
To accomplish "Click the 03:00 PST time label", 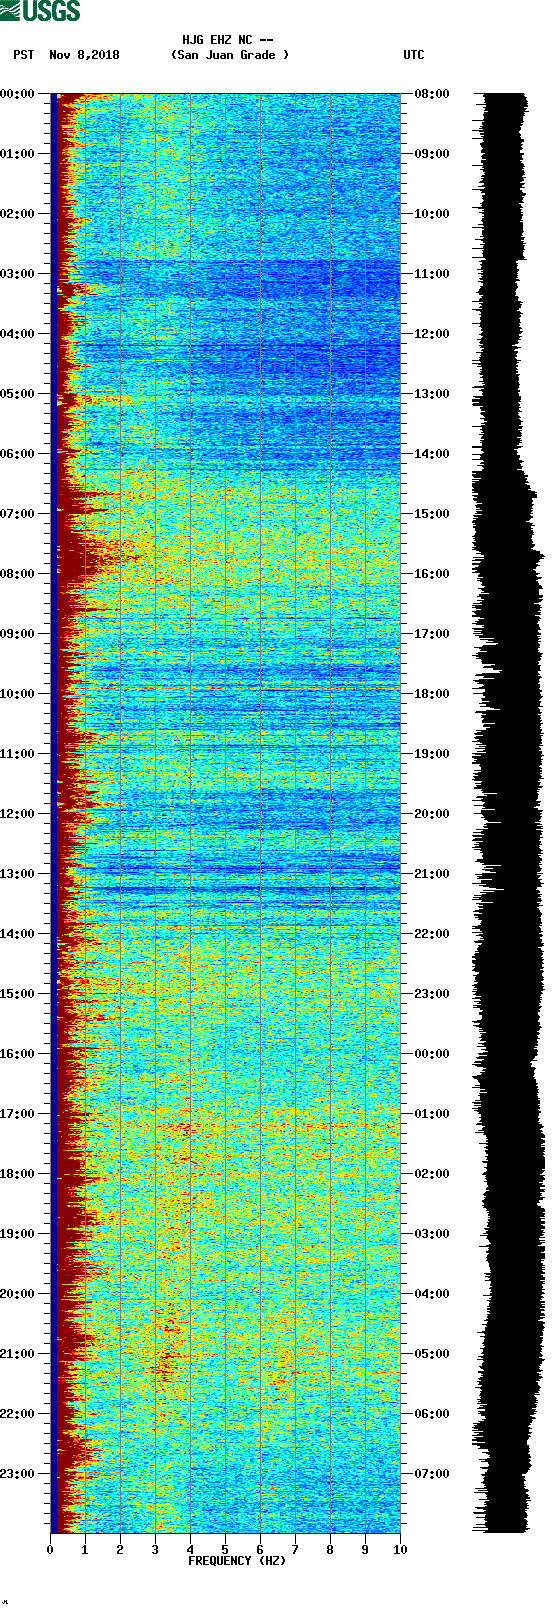I will click(x=18, y=274).
